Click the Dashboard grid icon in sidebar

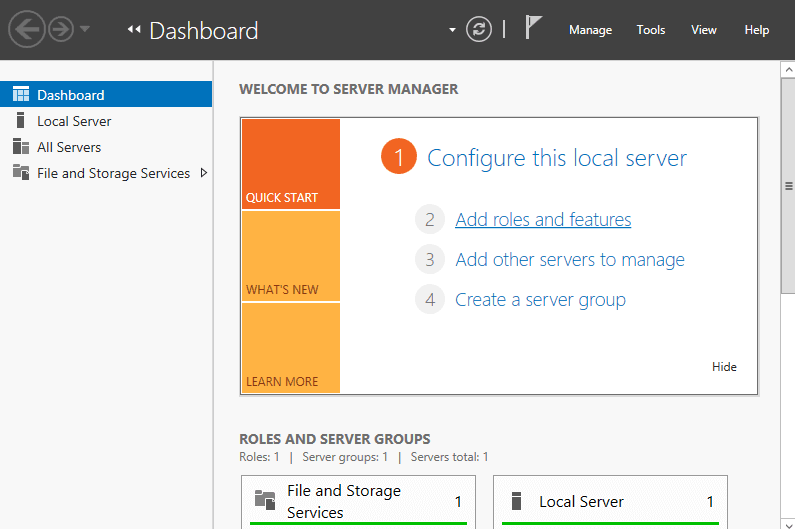coord(21,95)
